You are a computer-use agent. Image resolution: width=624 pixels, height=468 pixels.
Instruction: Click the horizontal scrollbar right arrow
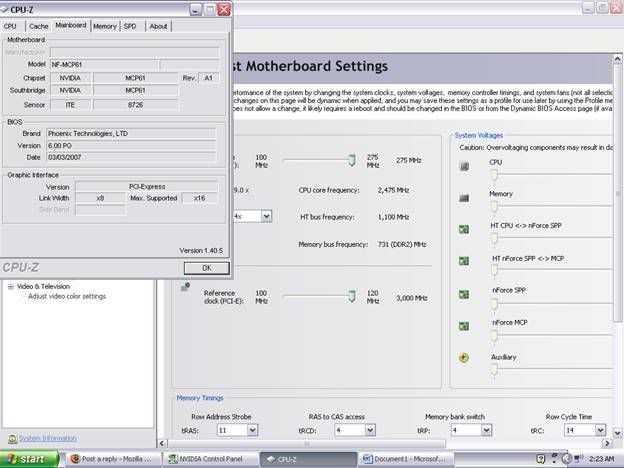606,443
